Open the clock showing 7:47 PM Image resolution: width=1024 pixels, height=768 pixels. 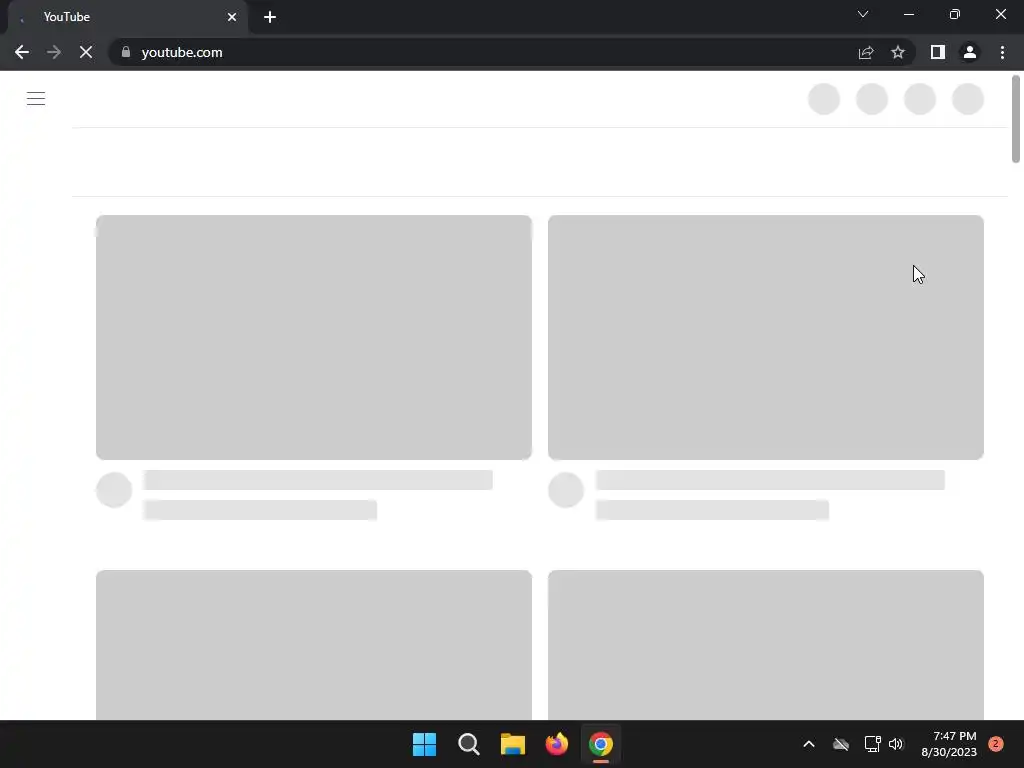pos(949,744)
